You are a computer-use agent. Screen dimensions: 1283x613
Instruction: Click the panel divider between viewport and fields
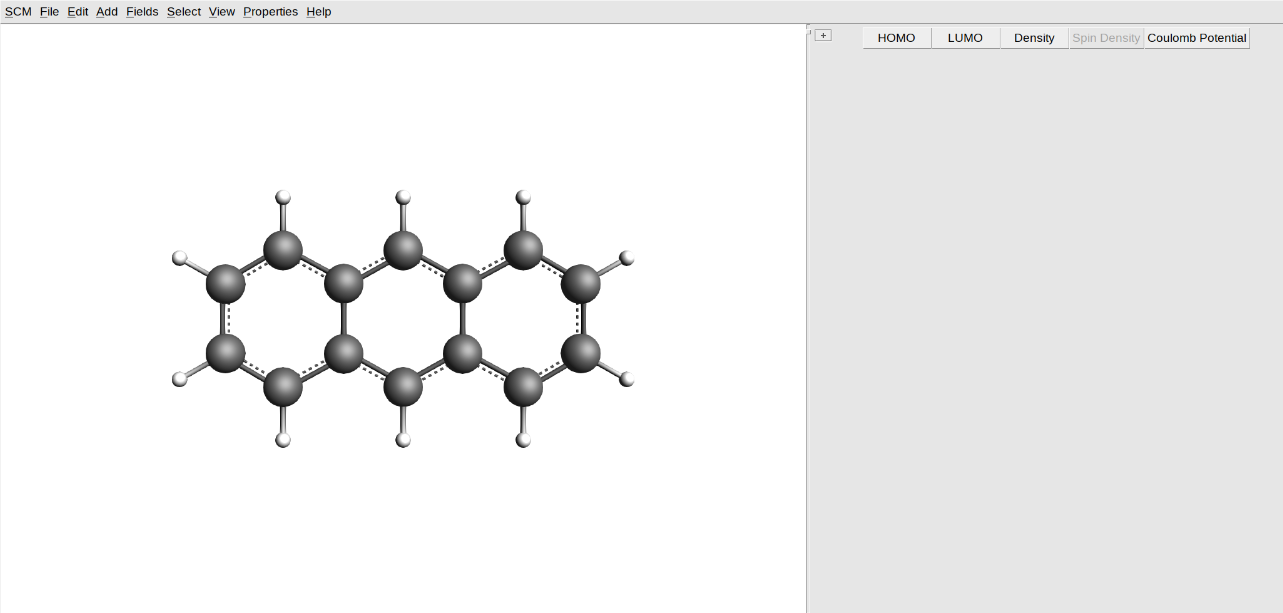pos(807,300)
